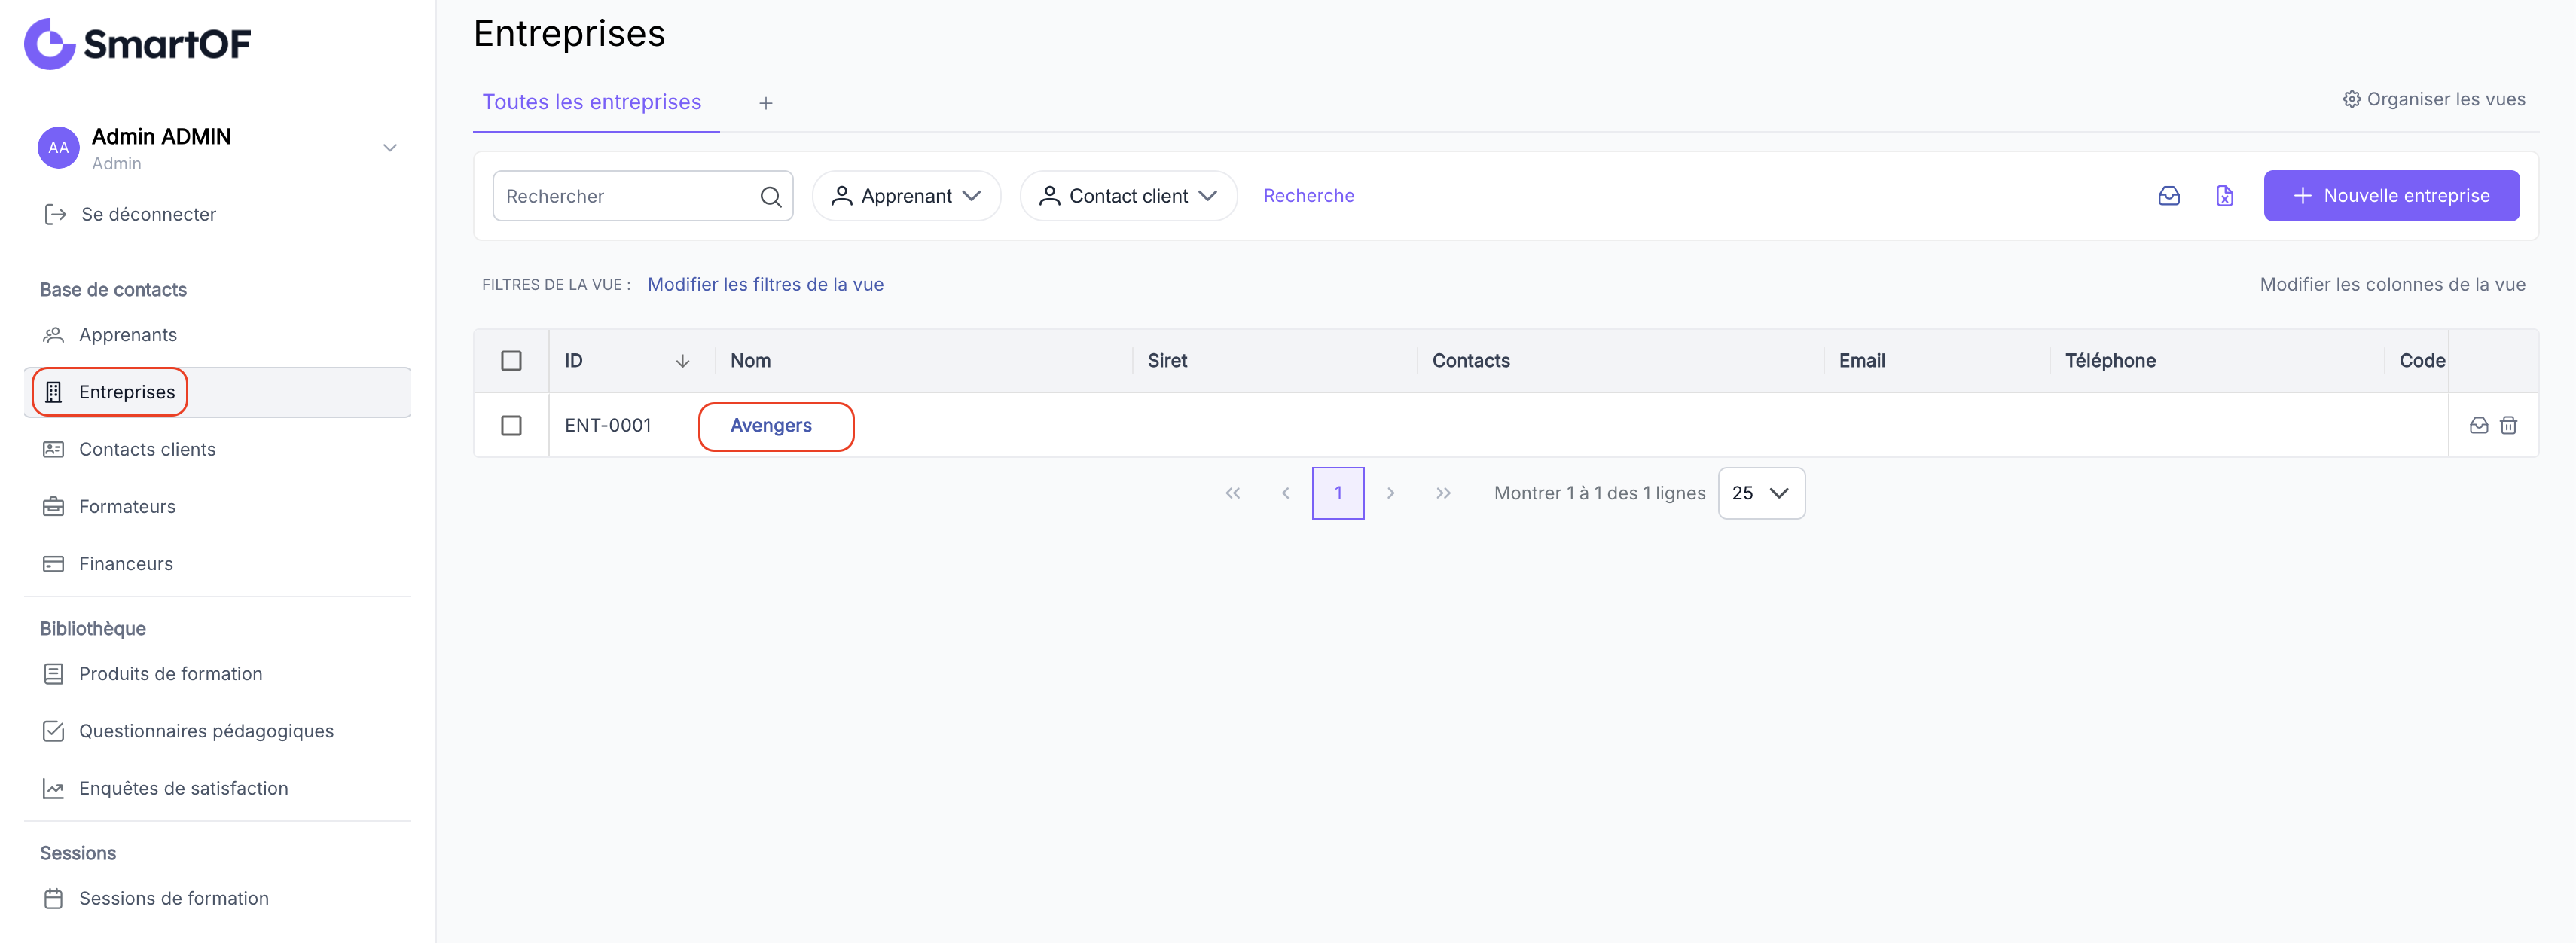Click Nouvelle entreprise button
This screenshot has width=2576, height=943.
tap(2391, 196)
